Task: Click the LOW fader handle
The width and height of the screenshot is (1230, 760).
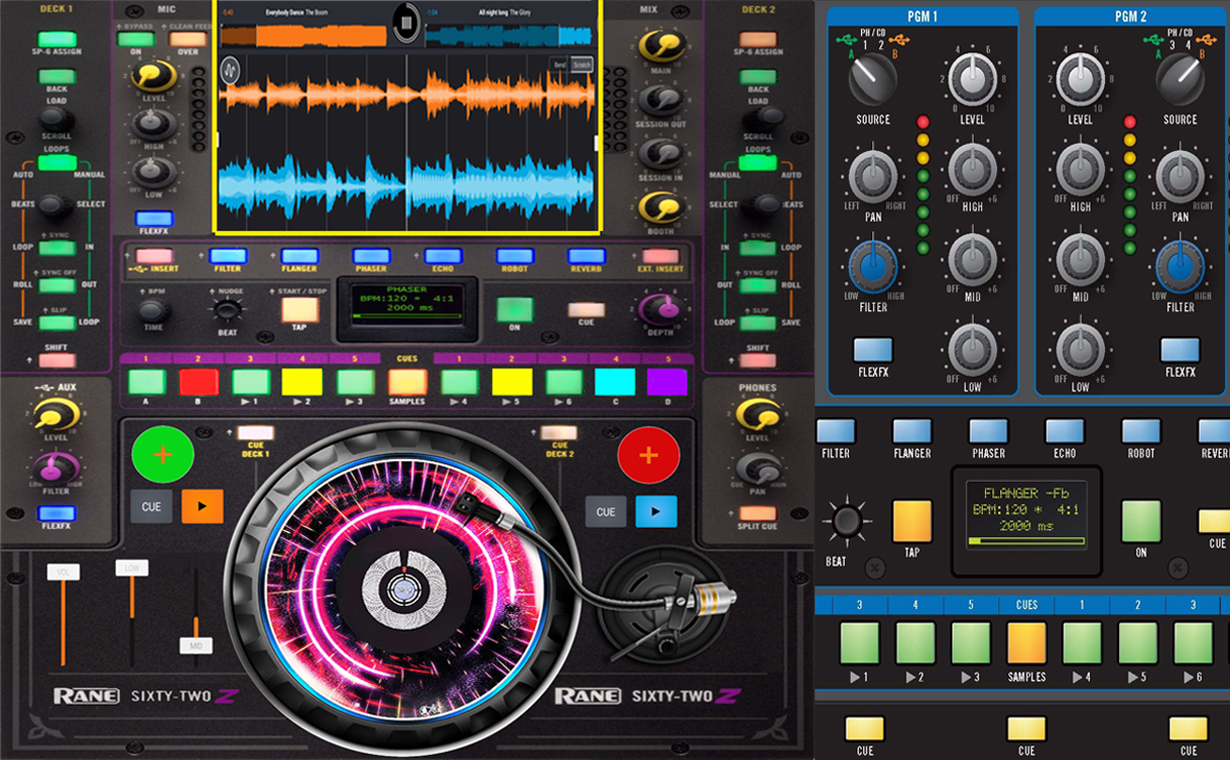Action: (131, 568)
